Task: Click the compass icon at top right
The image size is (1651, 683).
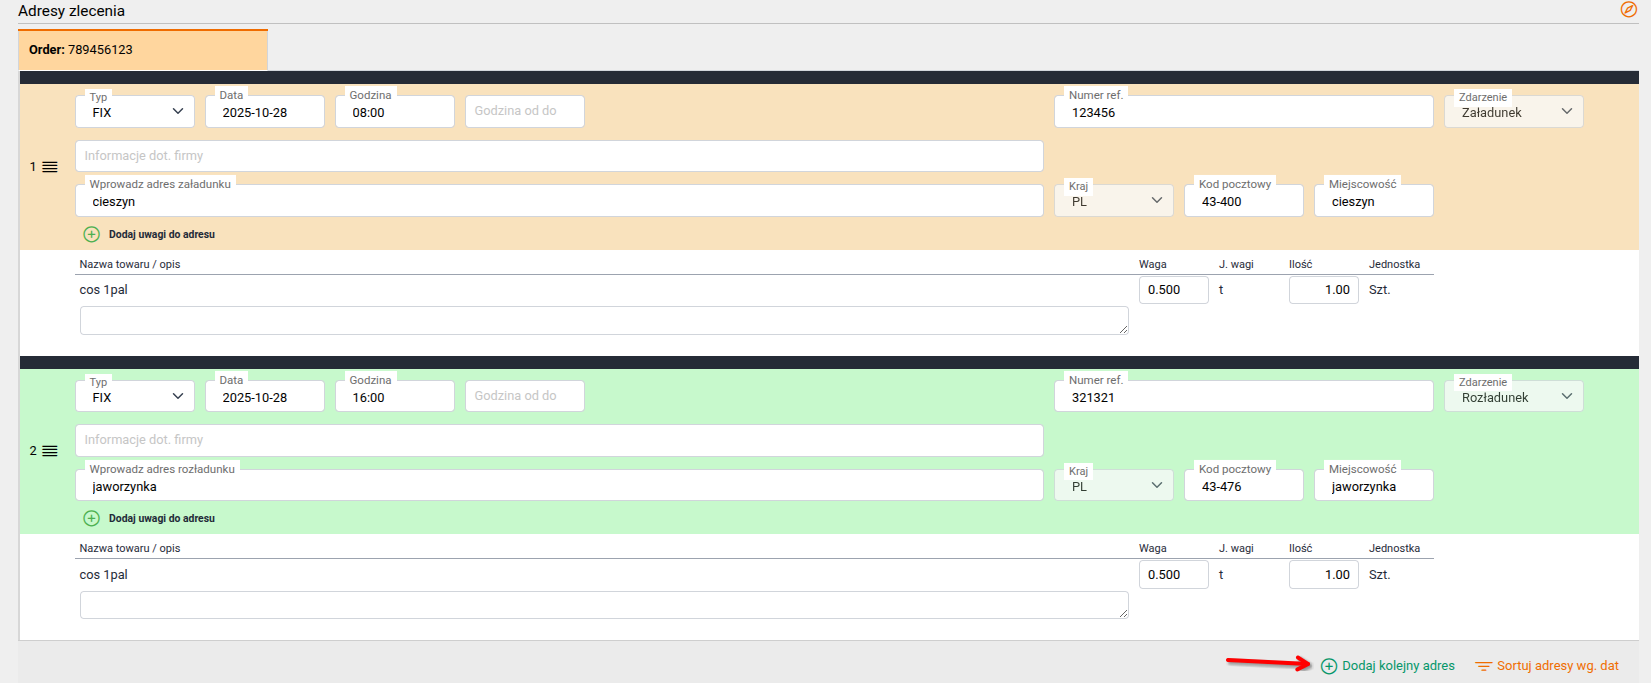Action: tap(1628, 10)
